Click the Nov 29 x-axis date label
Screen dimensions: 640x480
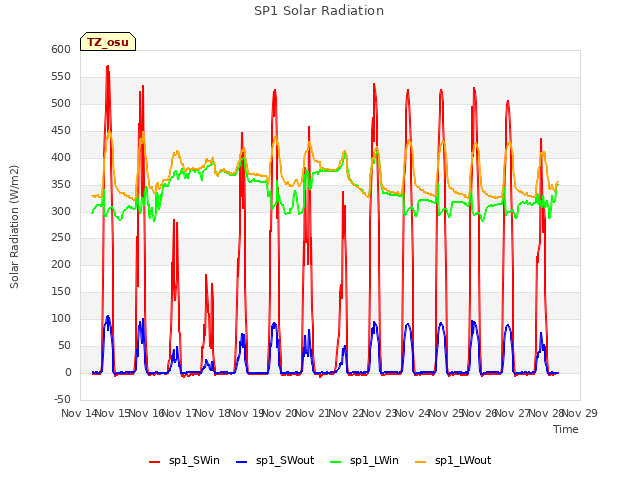click(x=580, y=413)
